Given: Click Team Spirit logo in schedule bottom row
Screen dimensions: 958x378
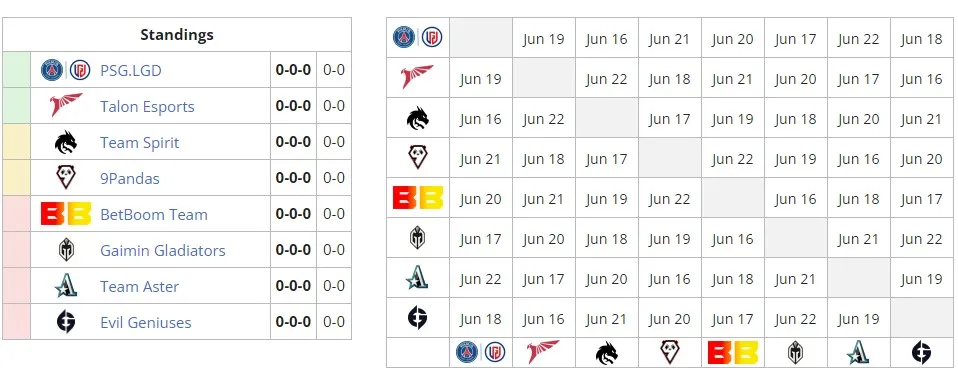Looking at the screenshot, I should point(607,353).
